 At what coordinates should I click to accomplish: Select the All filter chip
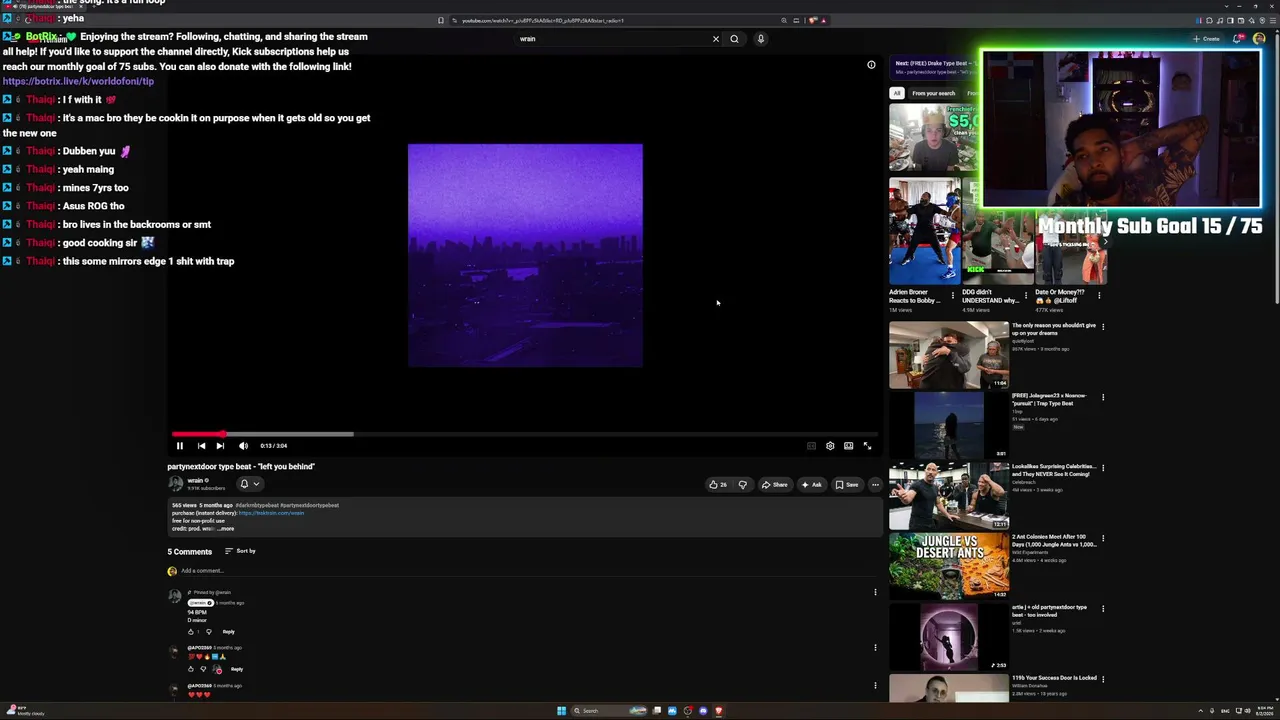pyautogui.click(x=897, y=93)
